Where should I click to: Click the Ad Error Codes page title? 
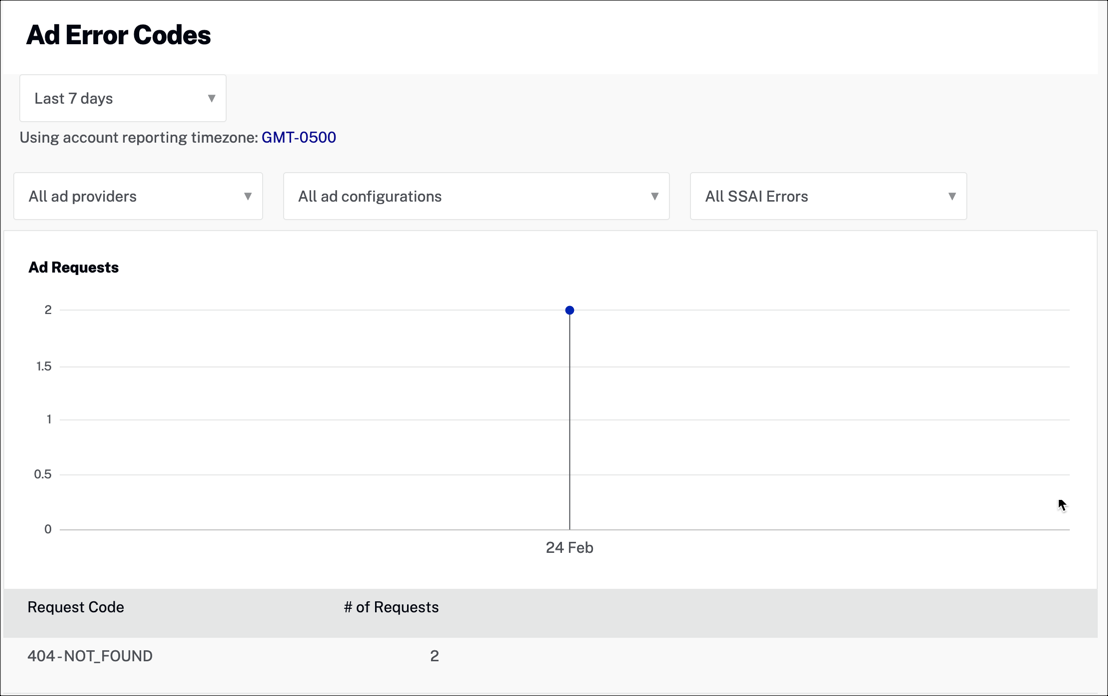click(x=118, y=35)
